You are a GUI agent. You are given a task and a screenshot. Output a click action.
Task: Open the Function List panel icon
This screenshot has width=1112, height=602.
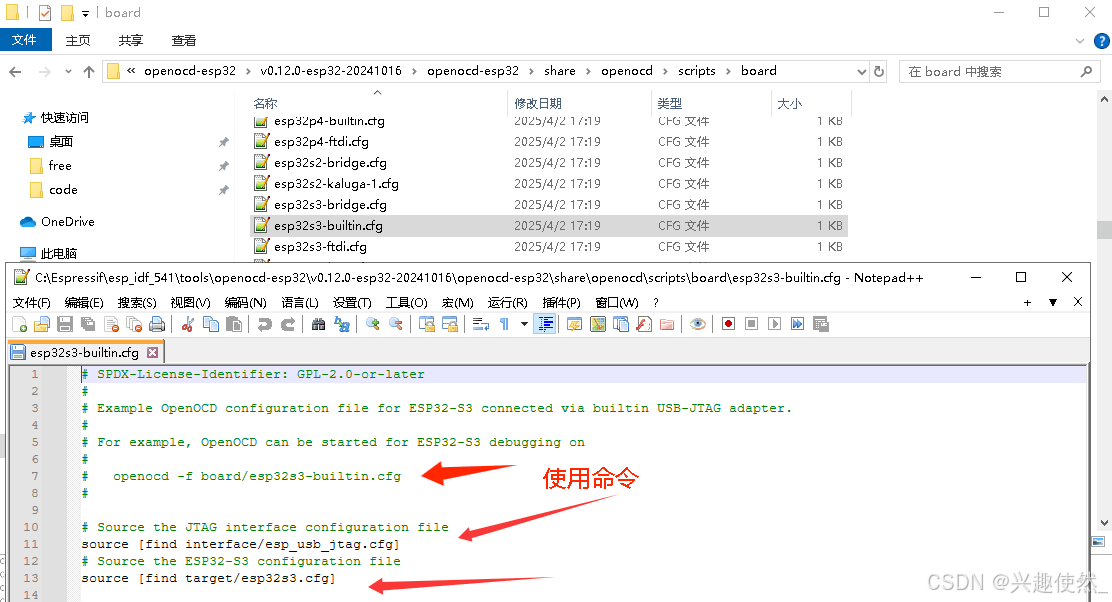[644, 324]
